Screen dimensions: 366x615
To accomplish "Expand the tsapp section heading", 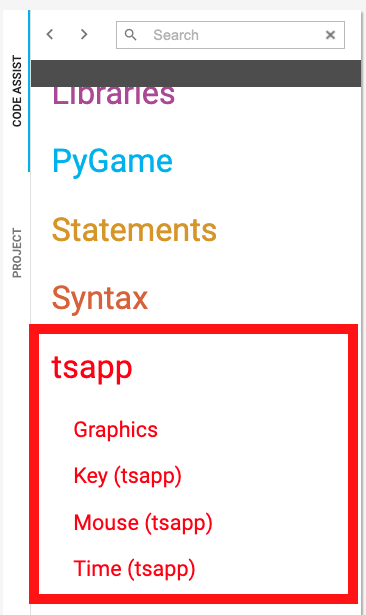I will coord(92,368).
